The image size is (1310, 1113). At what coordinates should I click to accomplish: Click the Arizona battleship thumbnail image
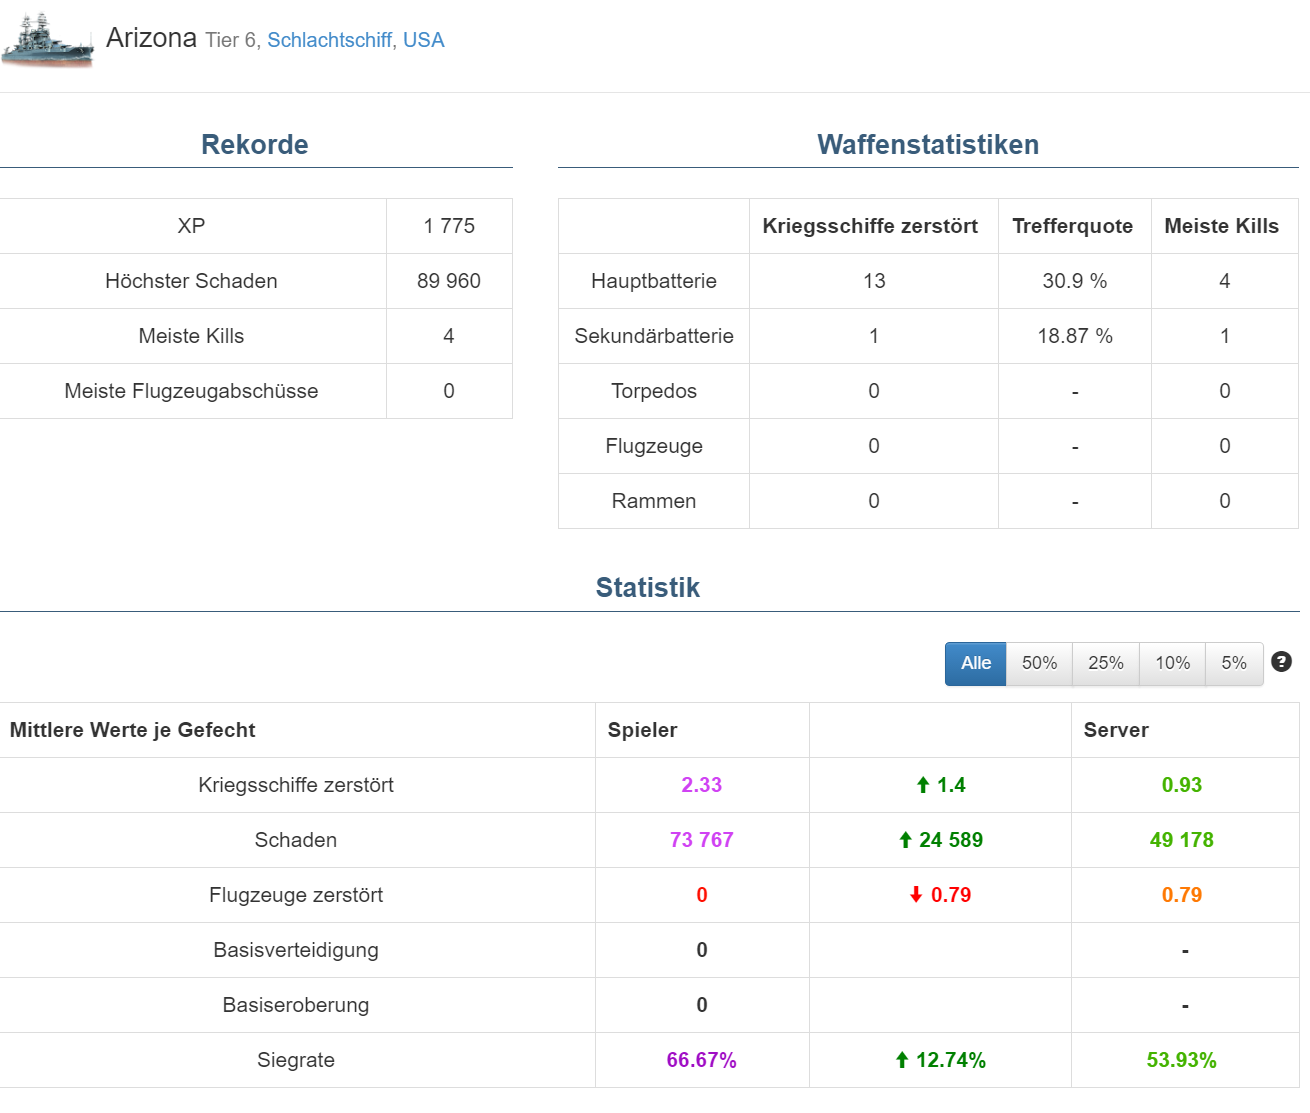tap(48, 40)
